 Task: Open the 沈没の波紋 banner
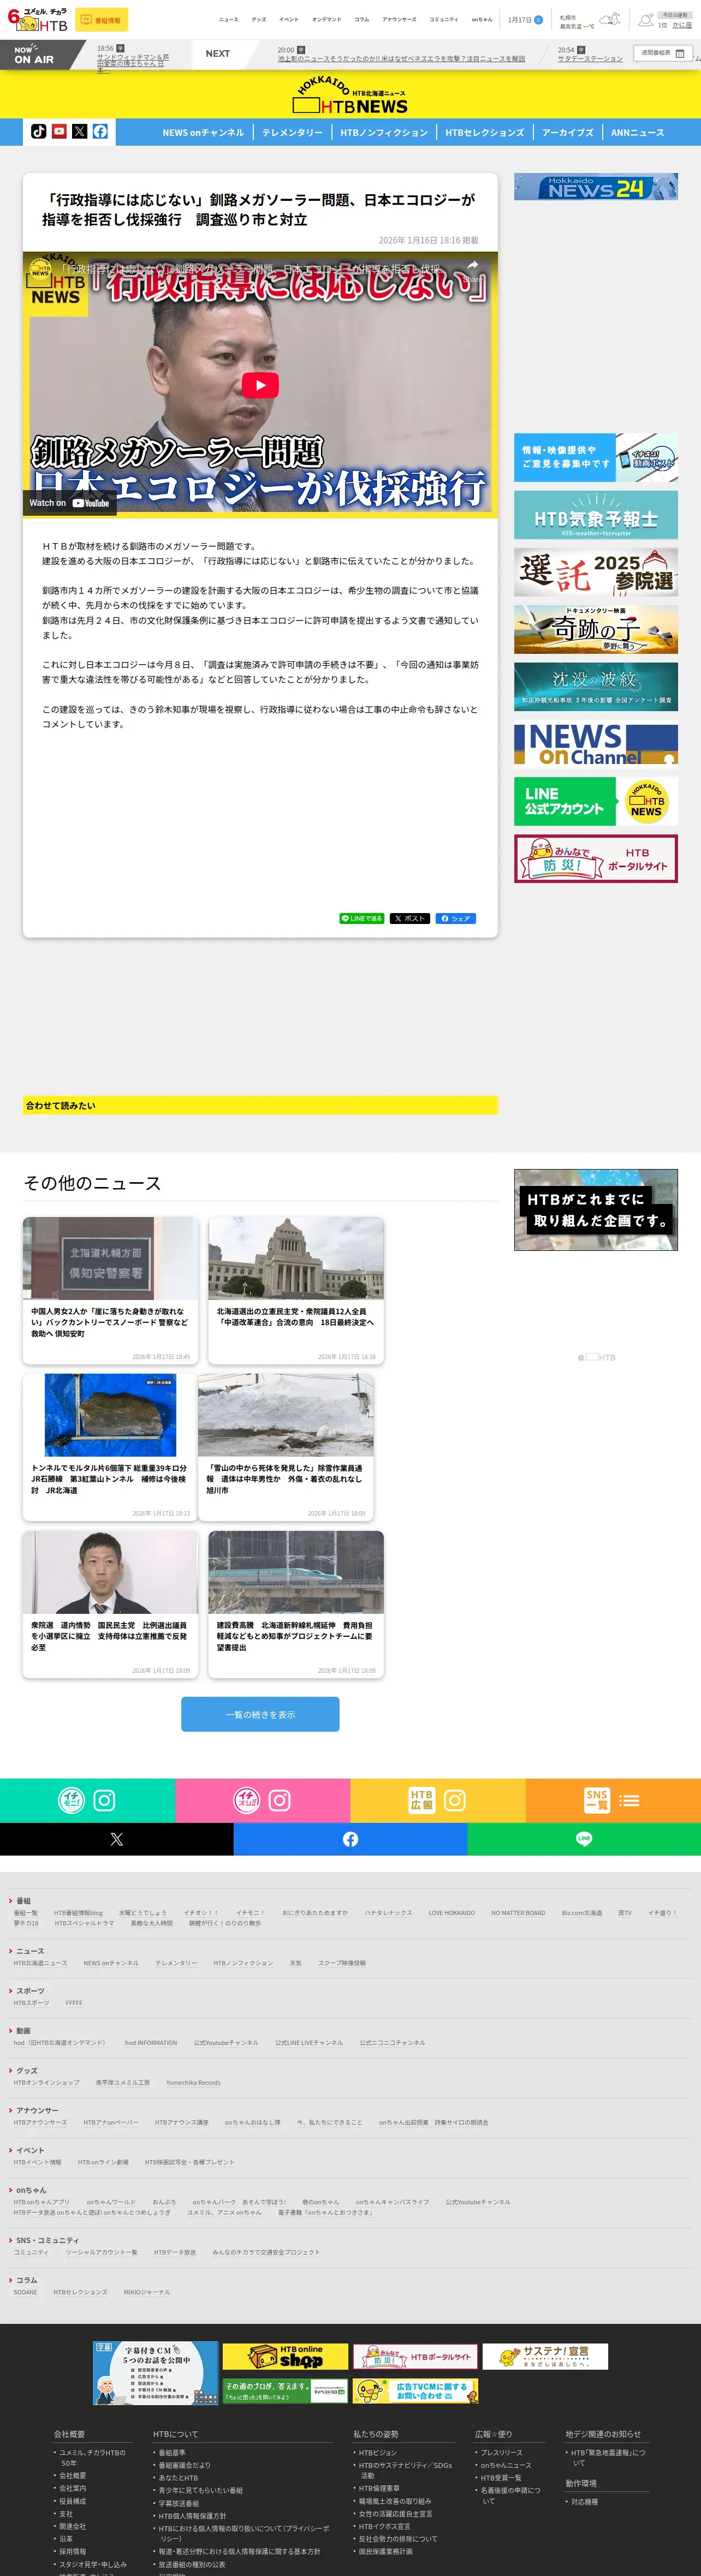pyautogui.click(x=596, y=686)
